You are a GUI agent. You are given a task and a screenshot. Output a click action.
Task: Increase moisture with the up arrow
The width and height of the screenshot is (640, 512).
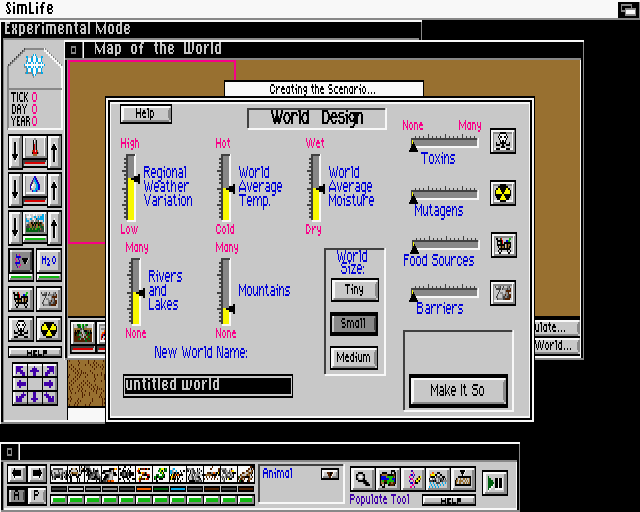coord(54,189)
